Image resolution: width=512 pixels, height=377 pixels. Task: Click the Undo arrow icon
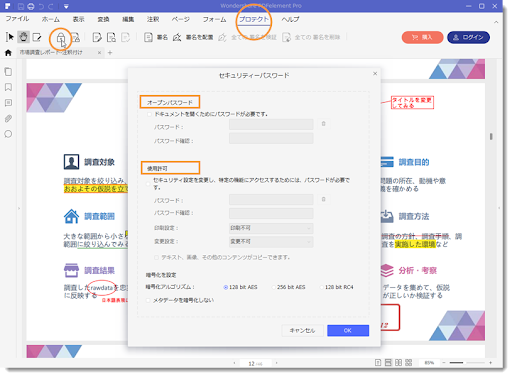(x=41, y=6)
